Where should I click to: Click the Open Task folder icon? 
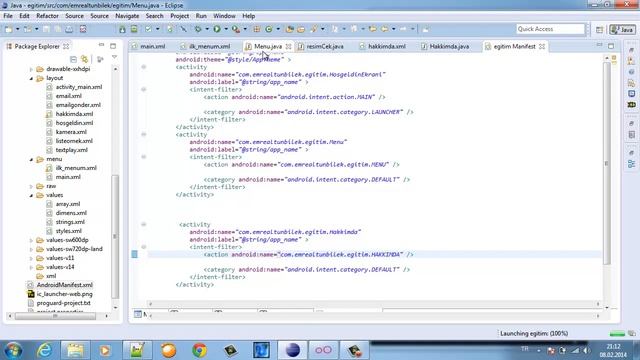pyautogui.click(x=301, y=29)
